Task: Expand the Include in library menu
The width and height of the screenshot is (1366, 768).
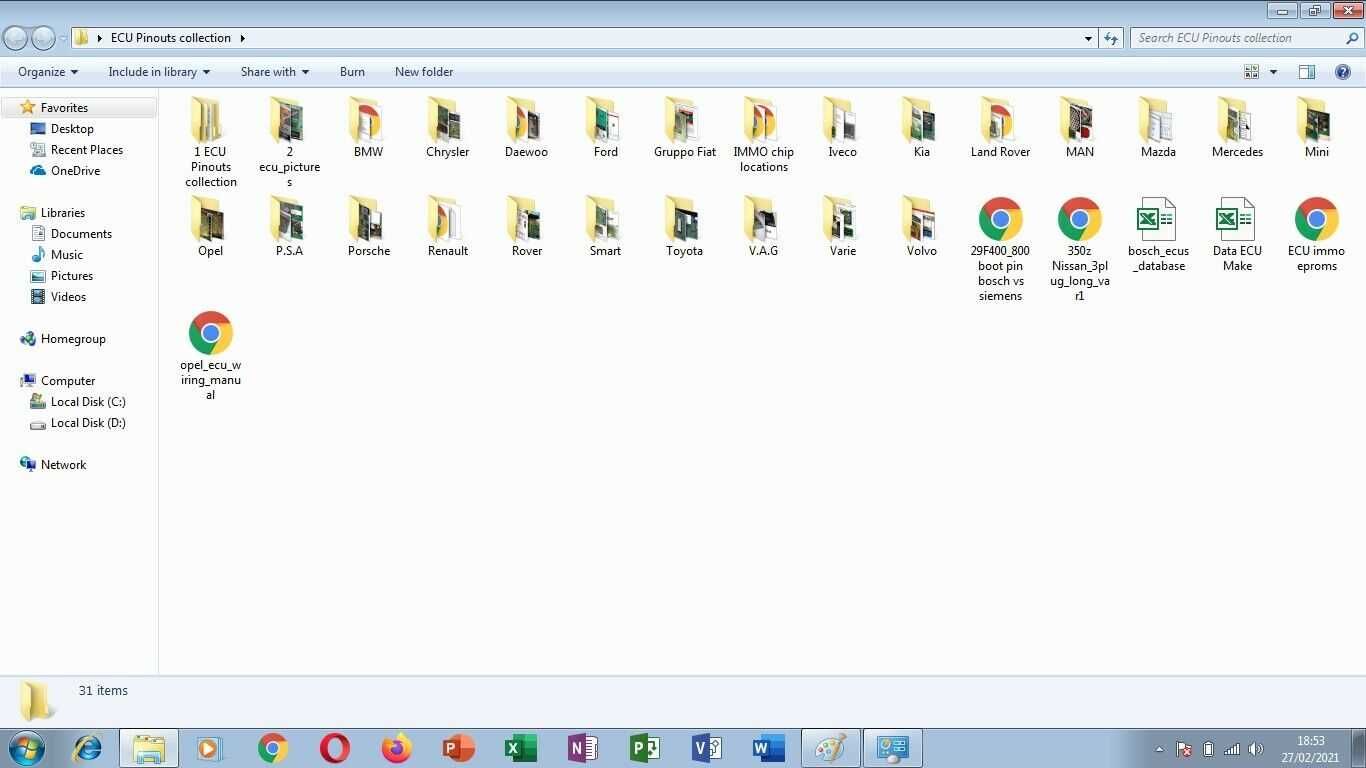Action: tap(159, 72)
